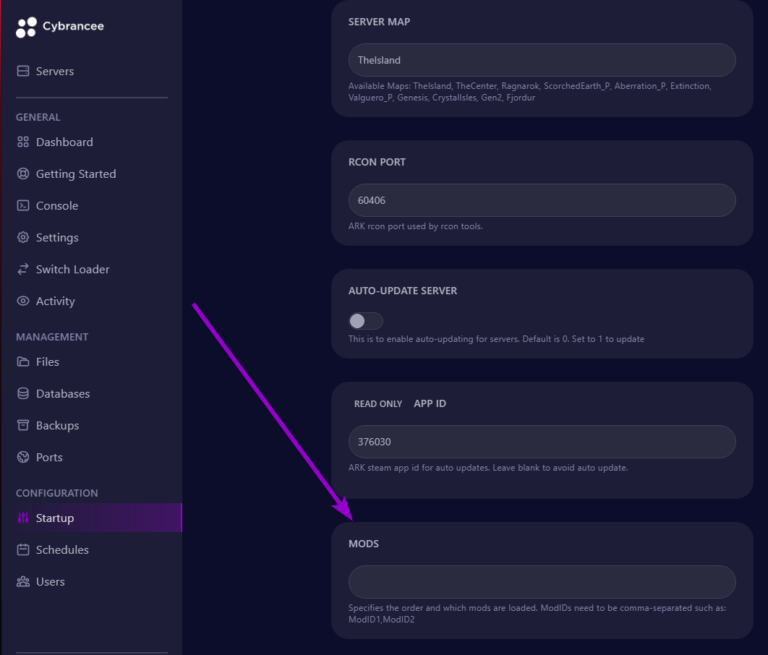Click the Schedules calendar icon
The width and height of the screenshot is (768, 655).
[x=23, y=550]
